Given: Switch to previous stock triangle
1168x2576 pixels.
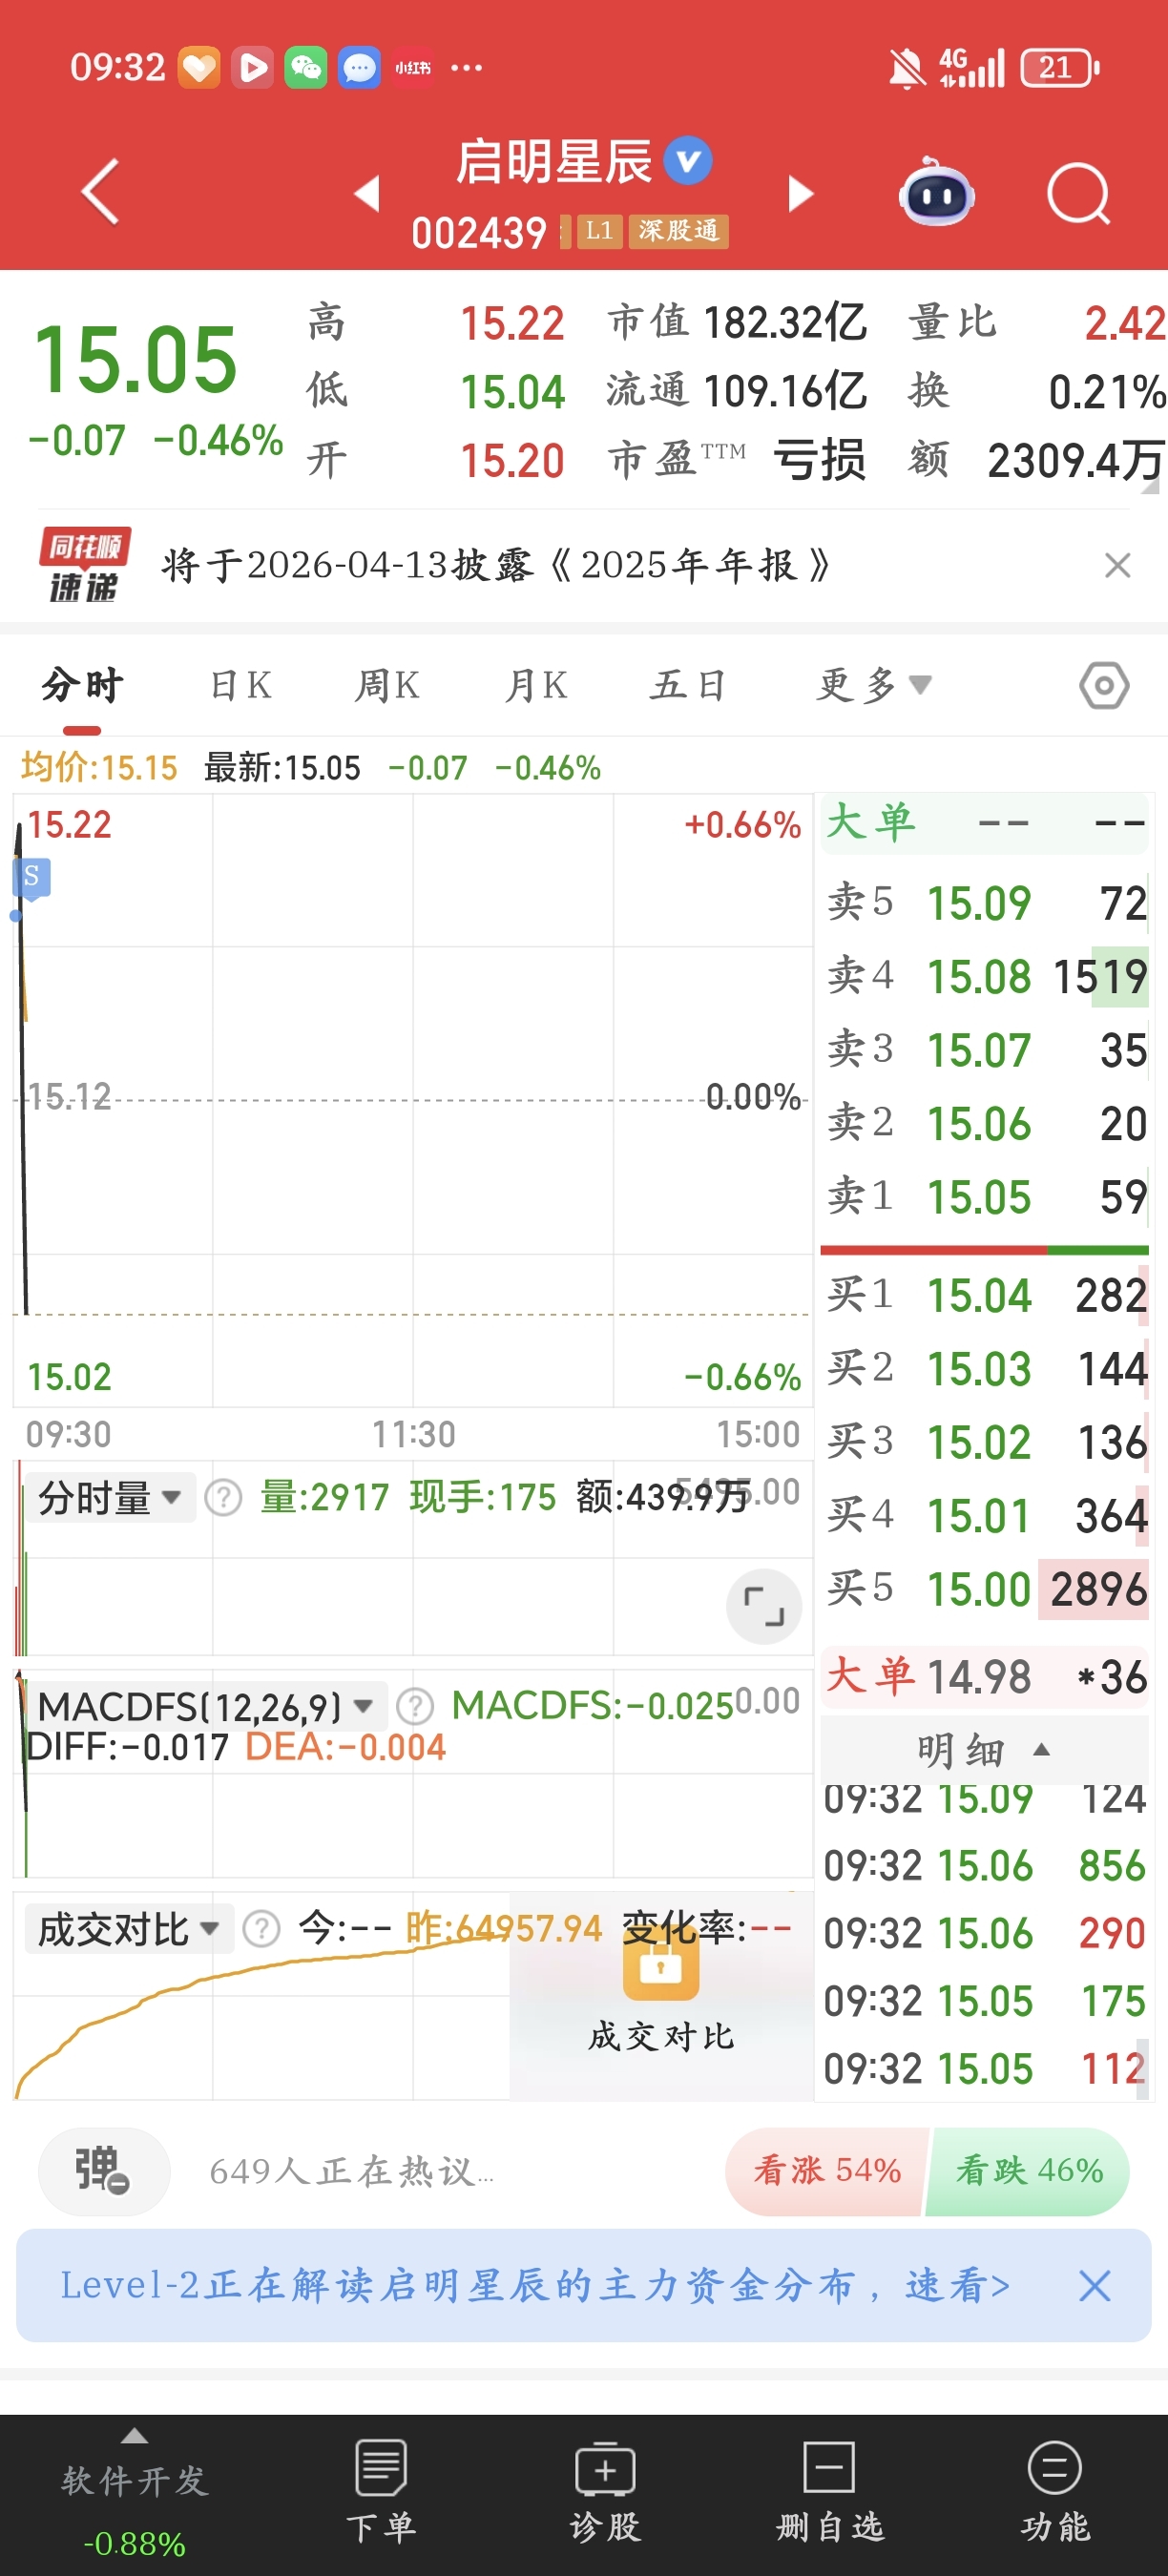Looking at the screenshot, I should pyautogui.click(x=367, y=193).
